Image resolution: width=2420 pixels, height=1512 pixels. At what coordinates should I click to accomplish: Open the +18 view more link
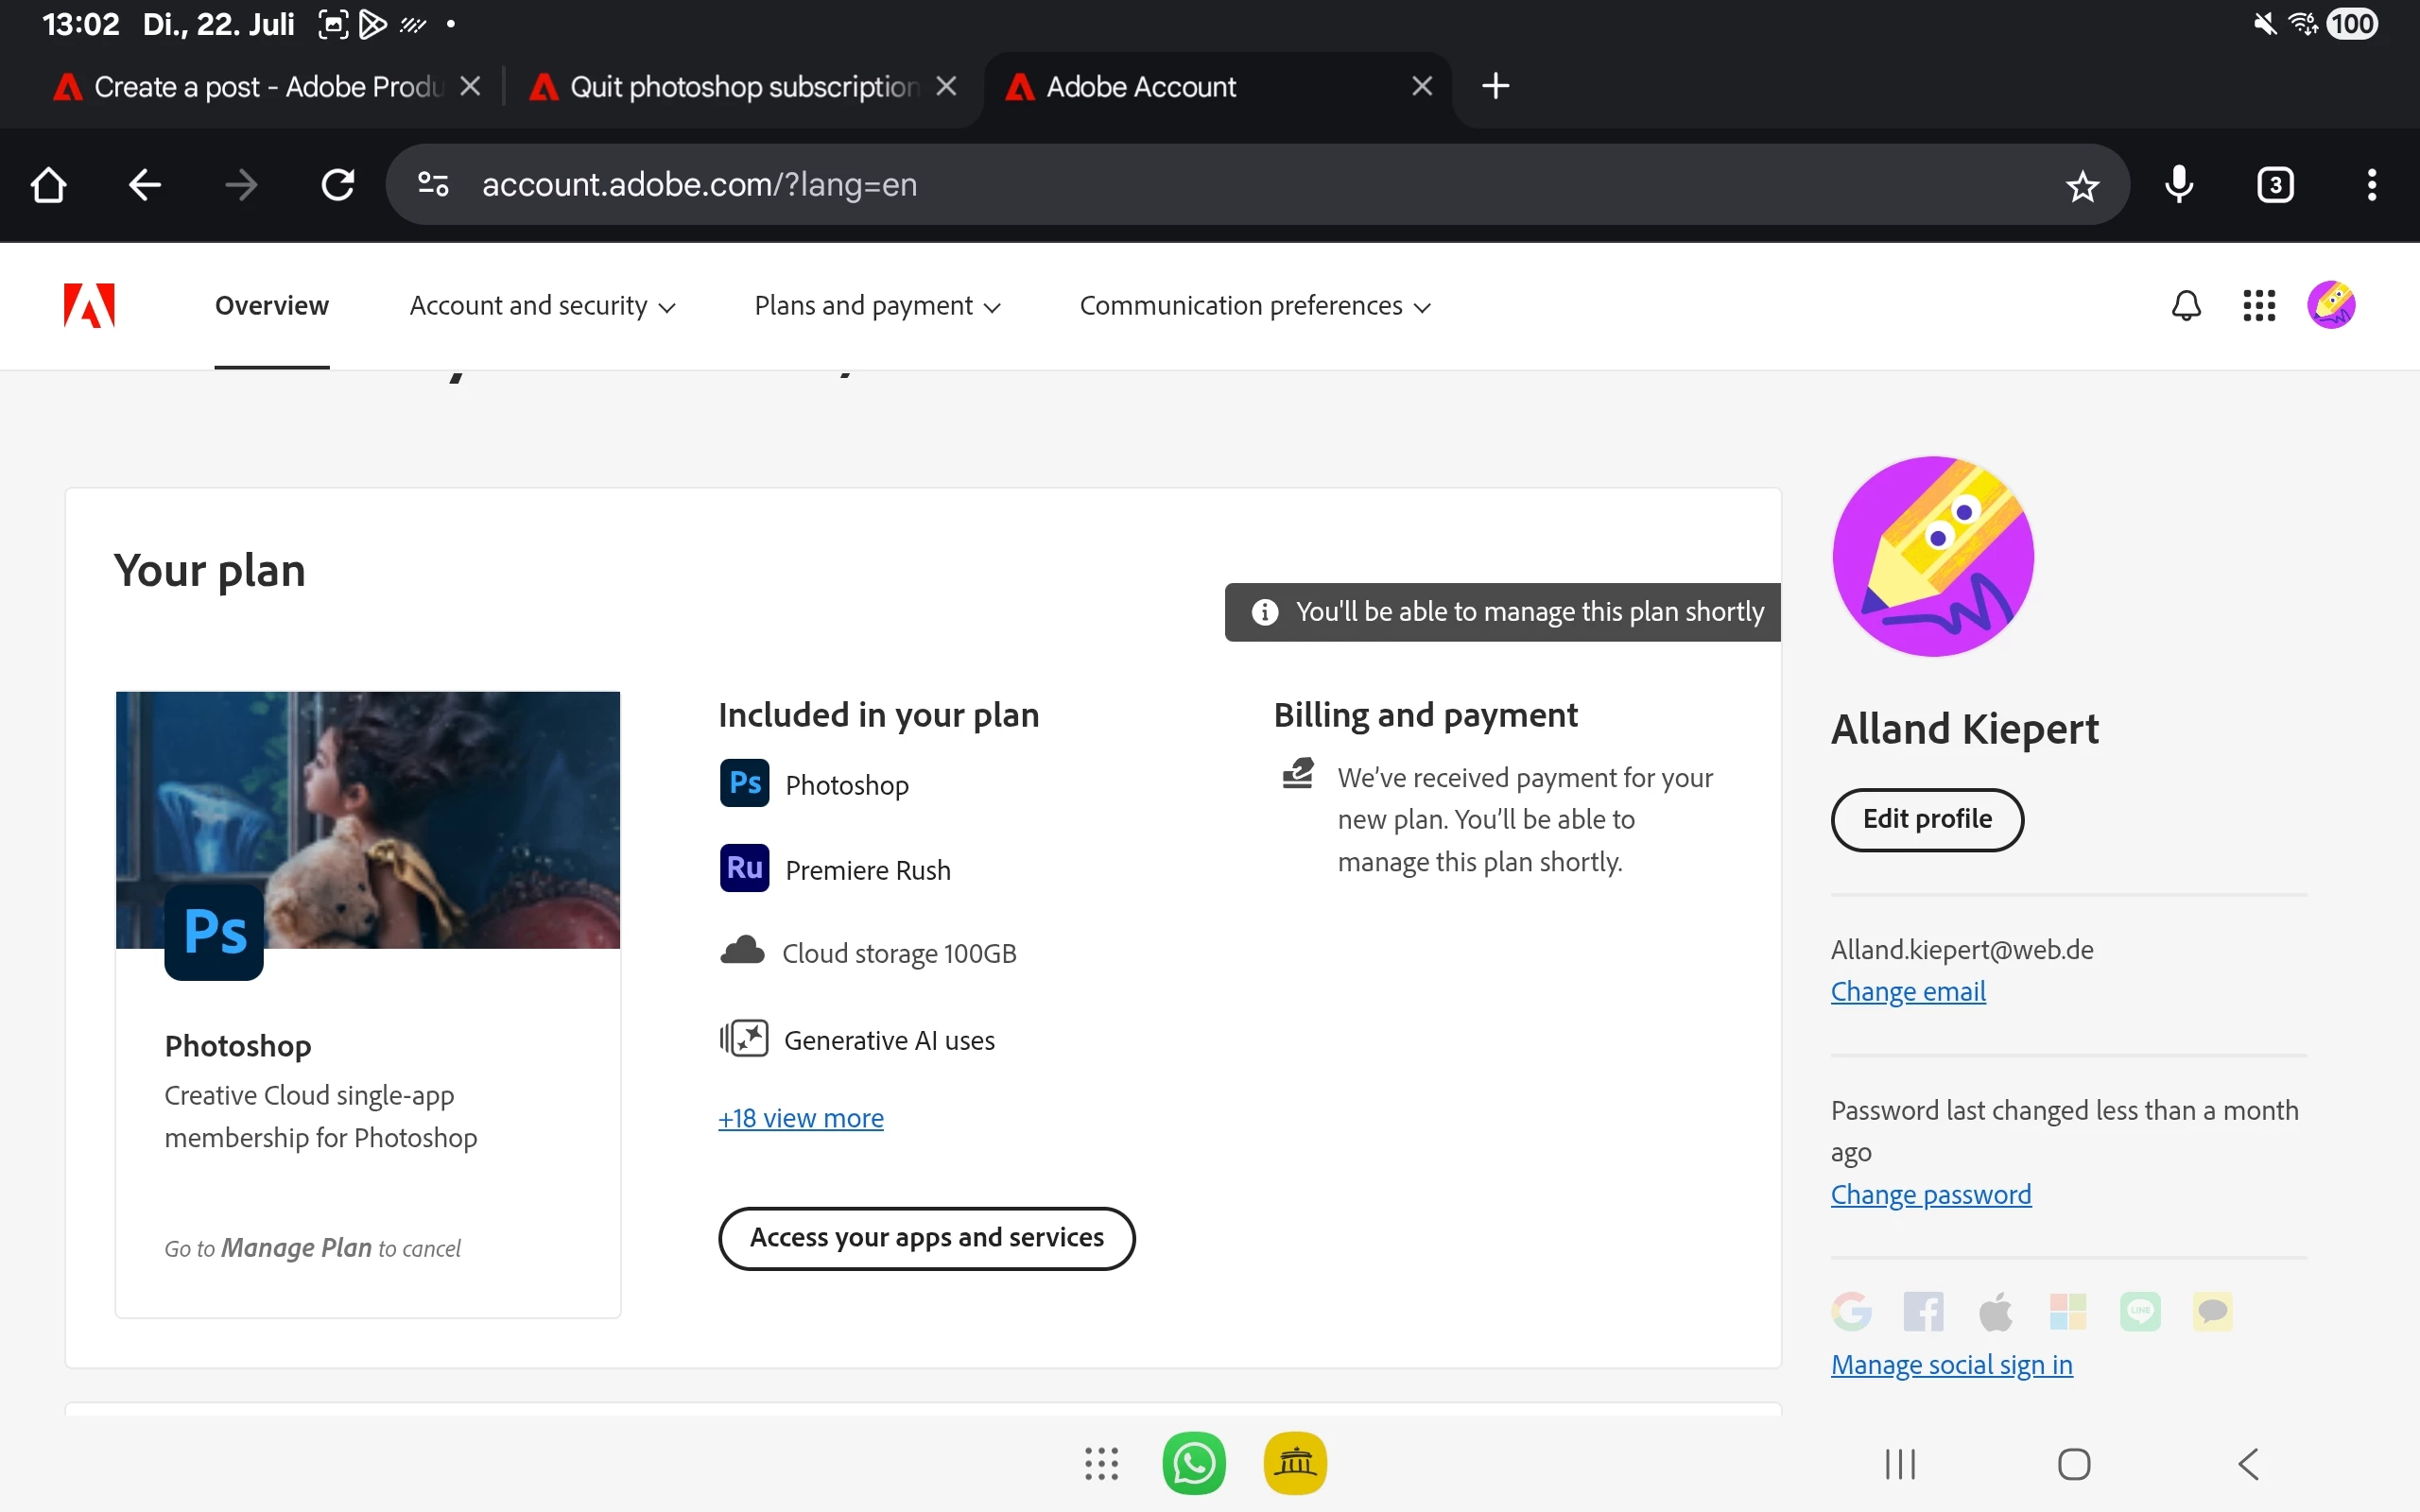(800, 1118)
